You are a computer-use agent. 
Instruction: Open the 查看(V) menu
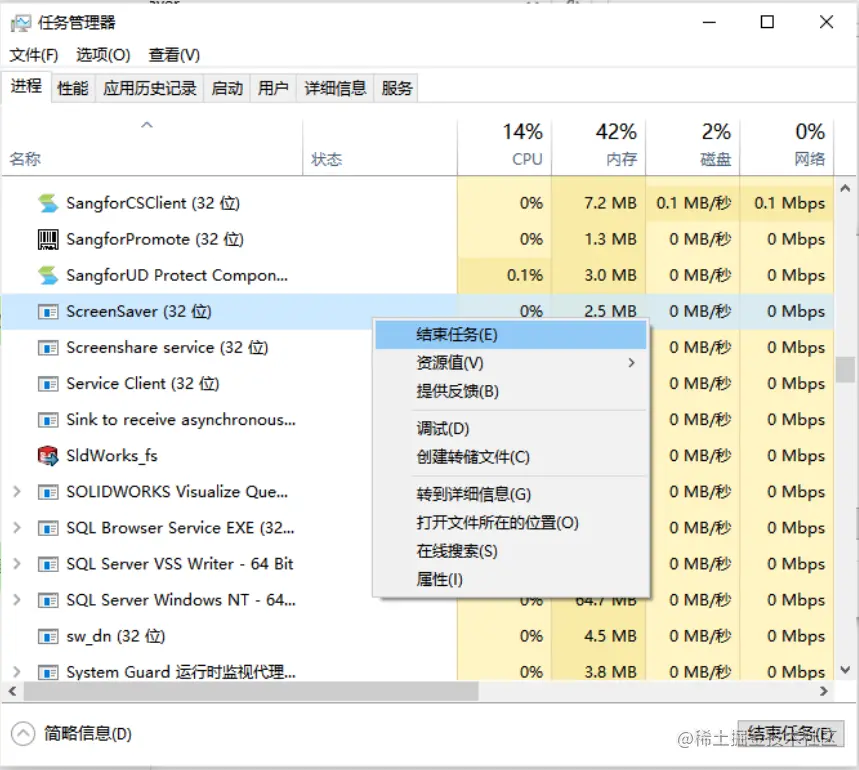point(174,55)
